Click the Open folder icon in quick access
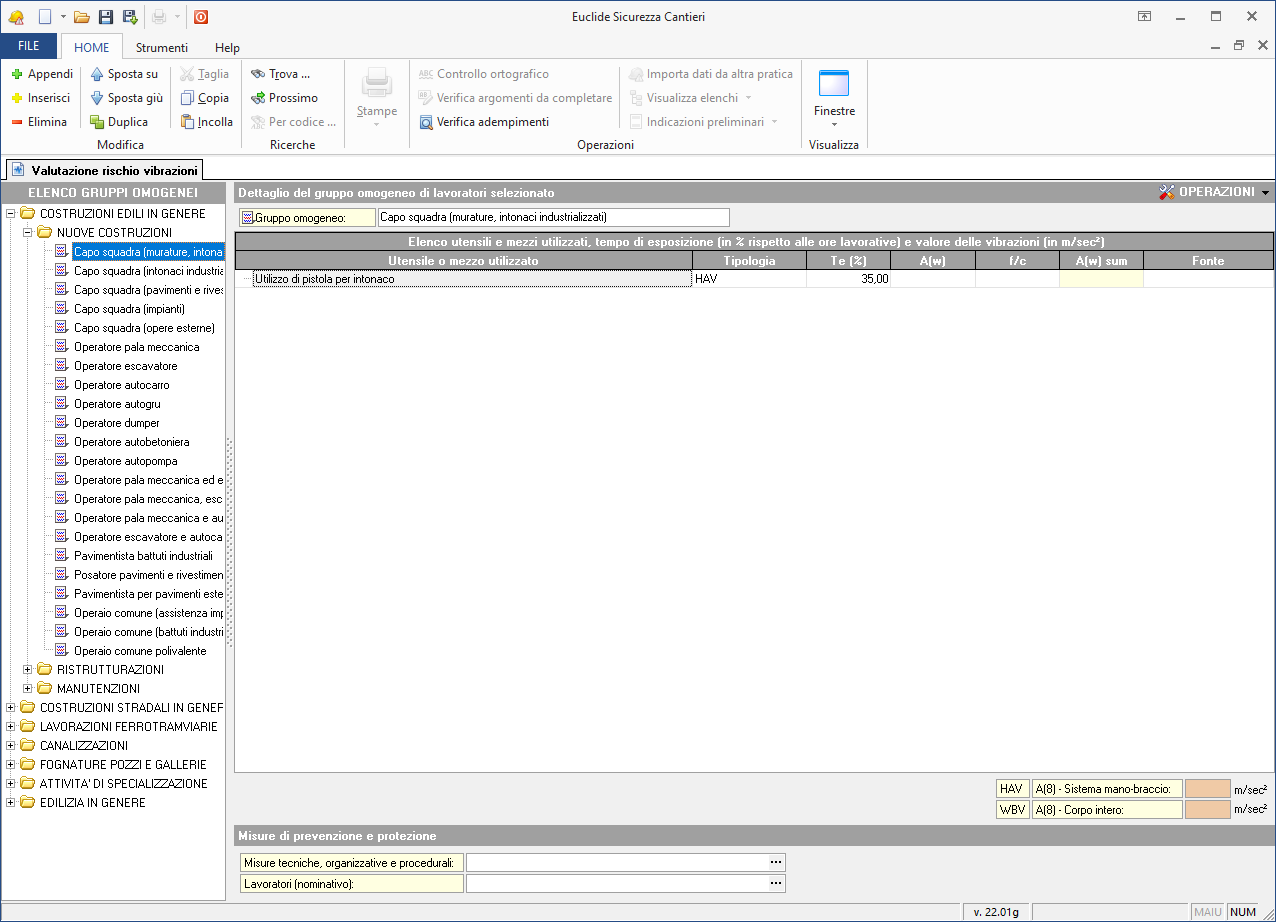This screenshot has height=922, width=1276. coord(82,17)
